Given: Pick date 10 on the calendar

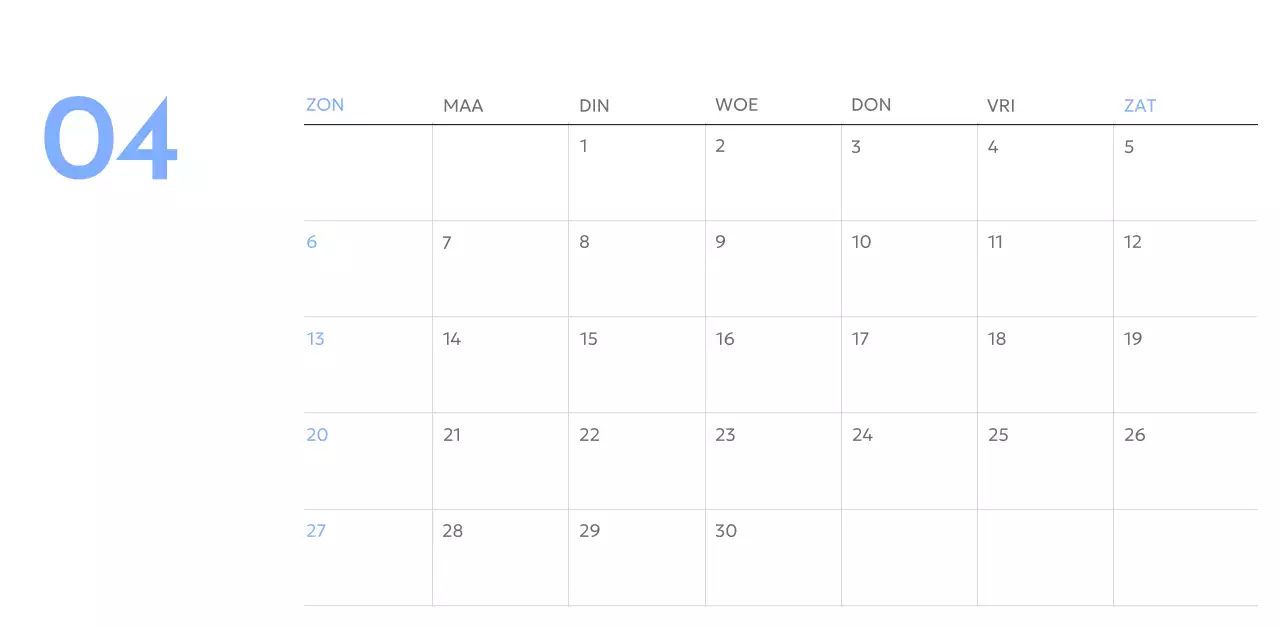Looking at the screenshot, I should (x=861, y=242).
